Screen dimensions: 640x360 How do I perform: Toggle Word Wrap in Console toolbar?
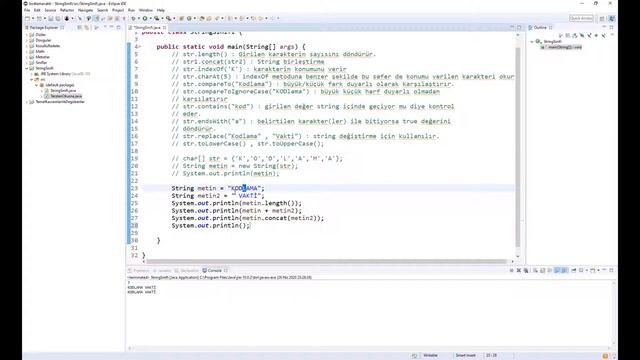point(550,270)
